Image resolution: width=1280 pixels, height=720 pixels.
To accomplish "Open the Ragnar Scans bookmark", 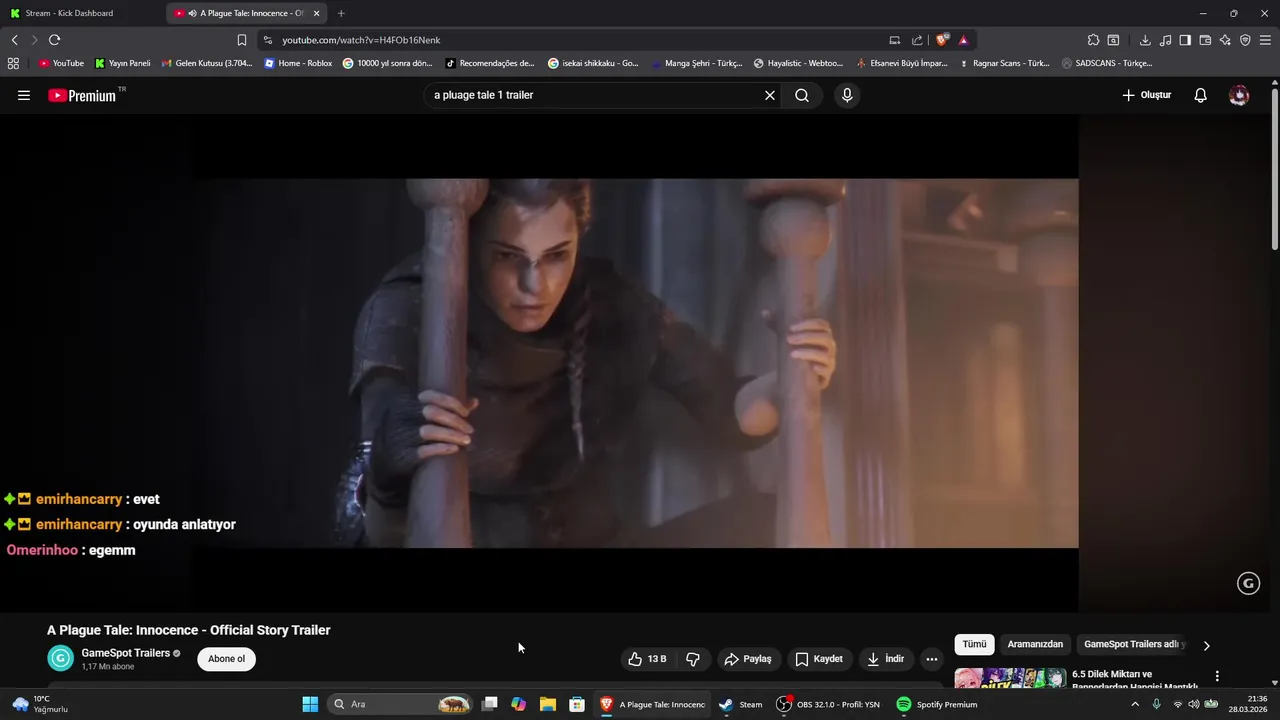I will point(1004,63).
